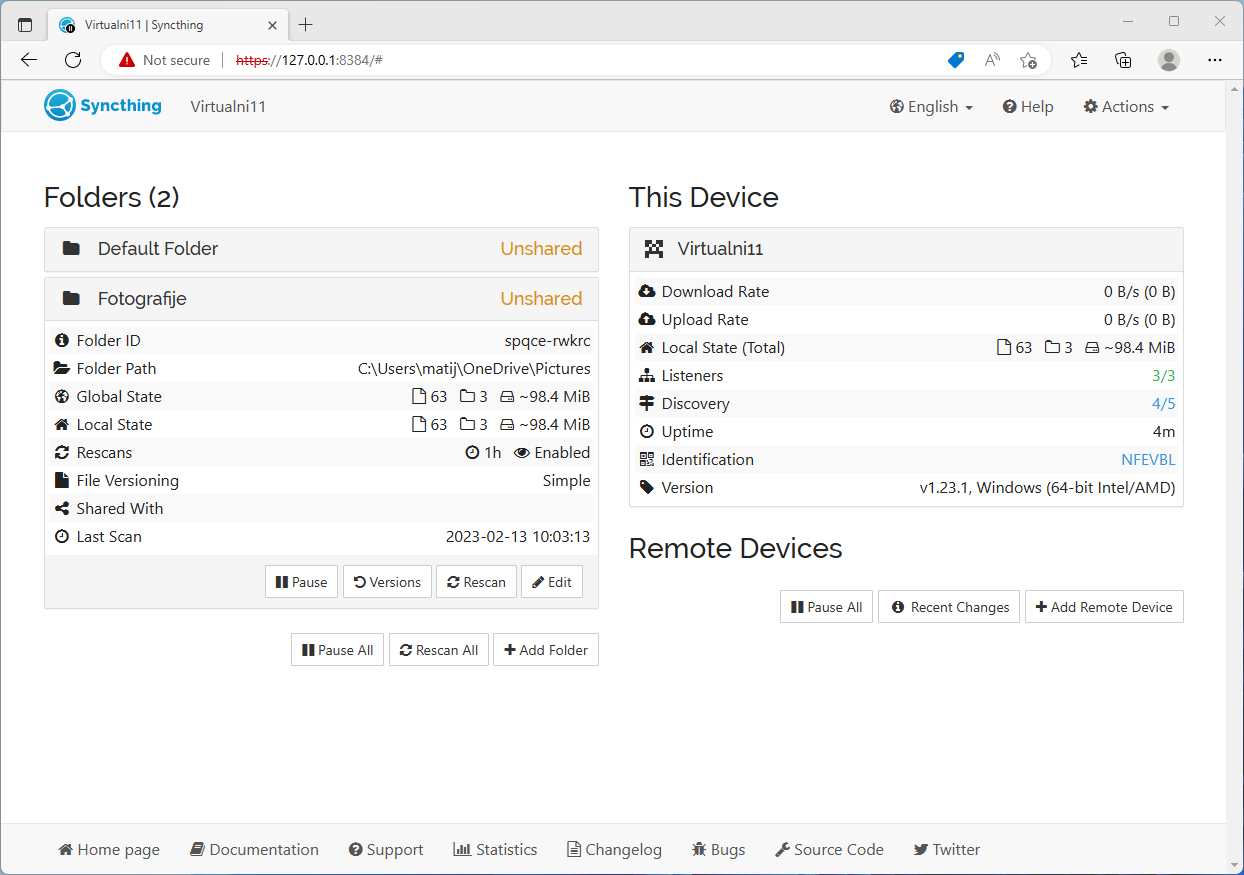Viewport: 1244px width, 875px height.
Task: Open the tab actions menu icon
Action: click(x=25, y=24)
